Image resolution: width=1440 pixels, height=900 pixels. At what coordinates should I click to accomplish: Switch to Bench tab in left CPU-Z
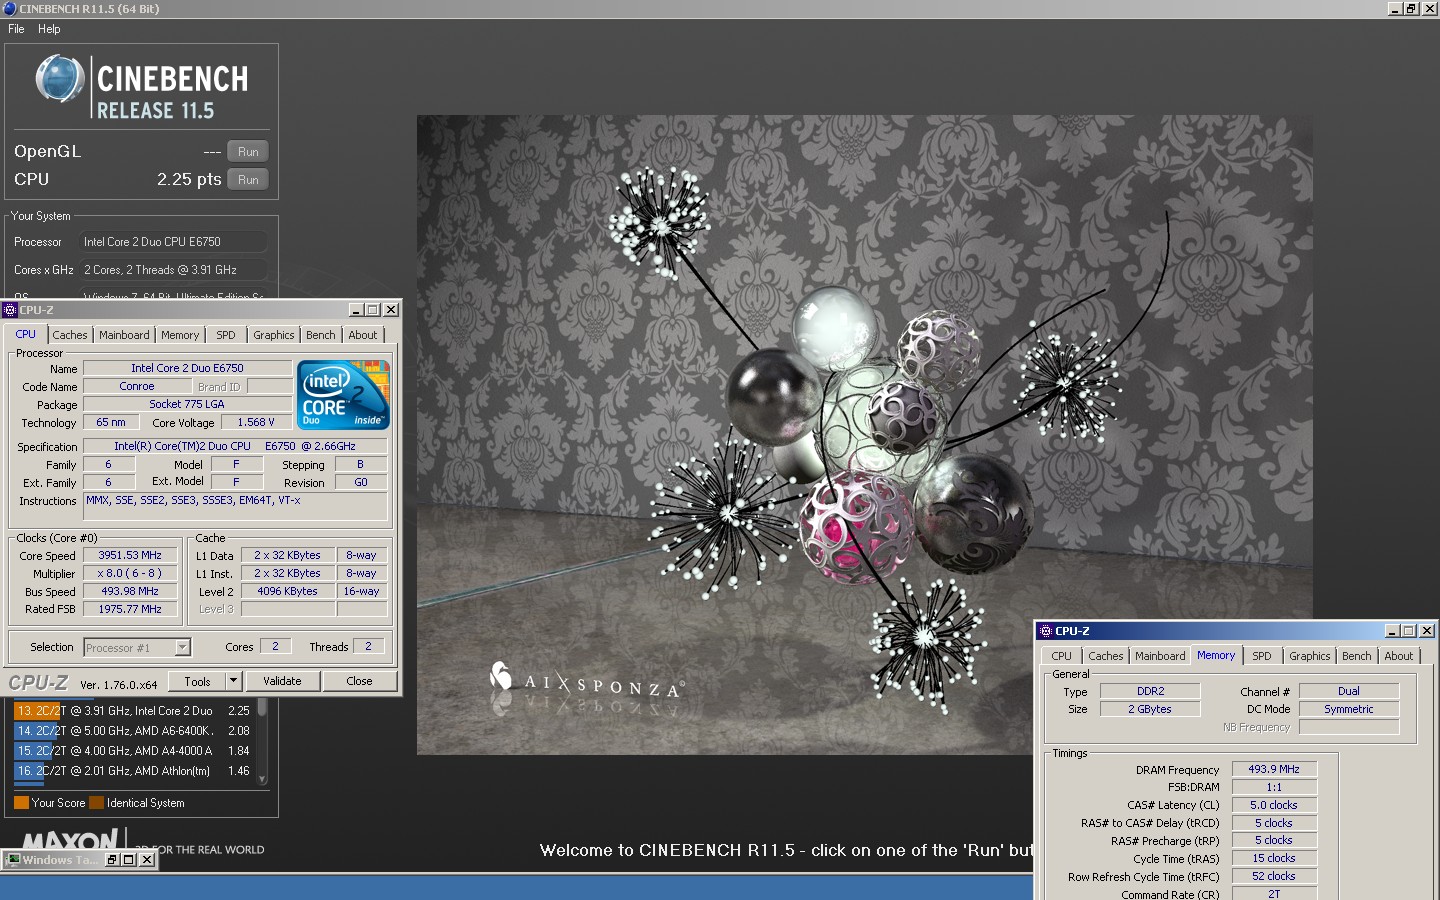[321, 335]
